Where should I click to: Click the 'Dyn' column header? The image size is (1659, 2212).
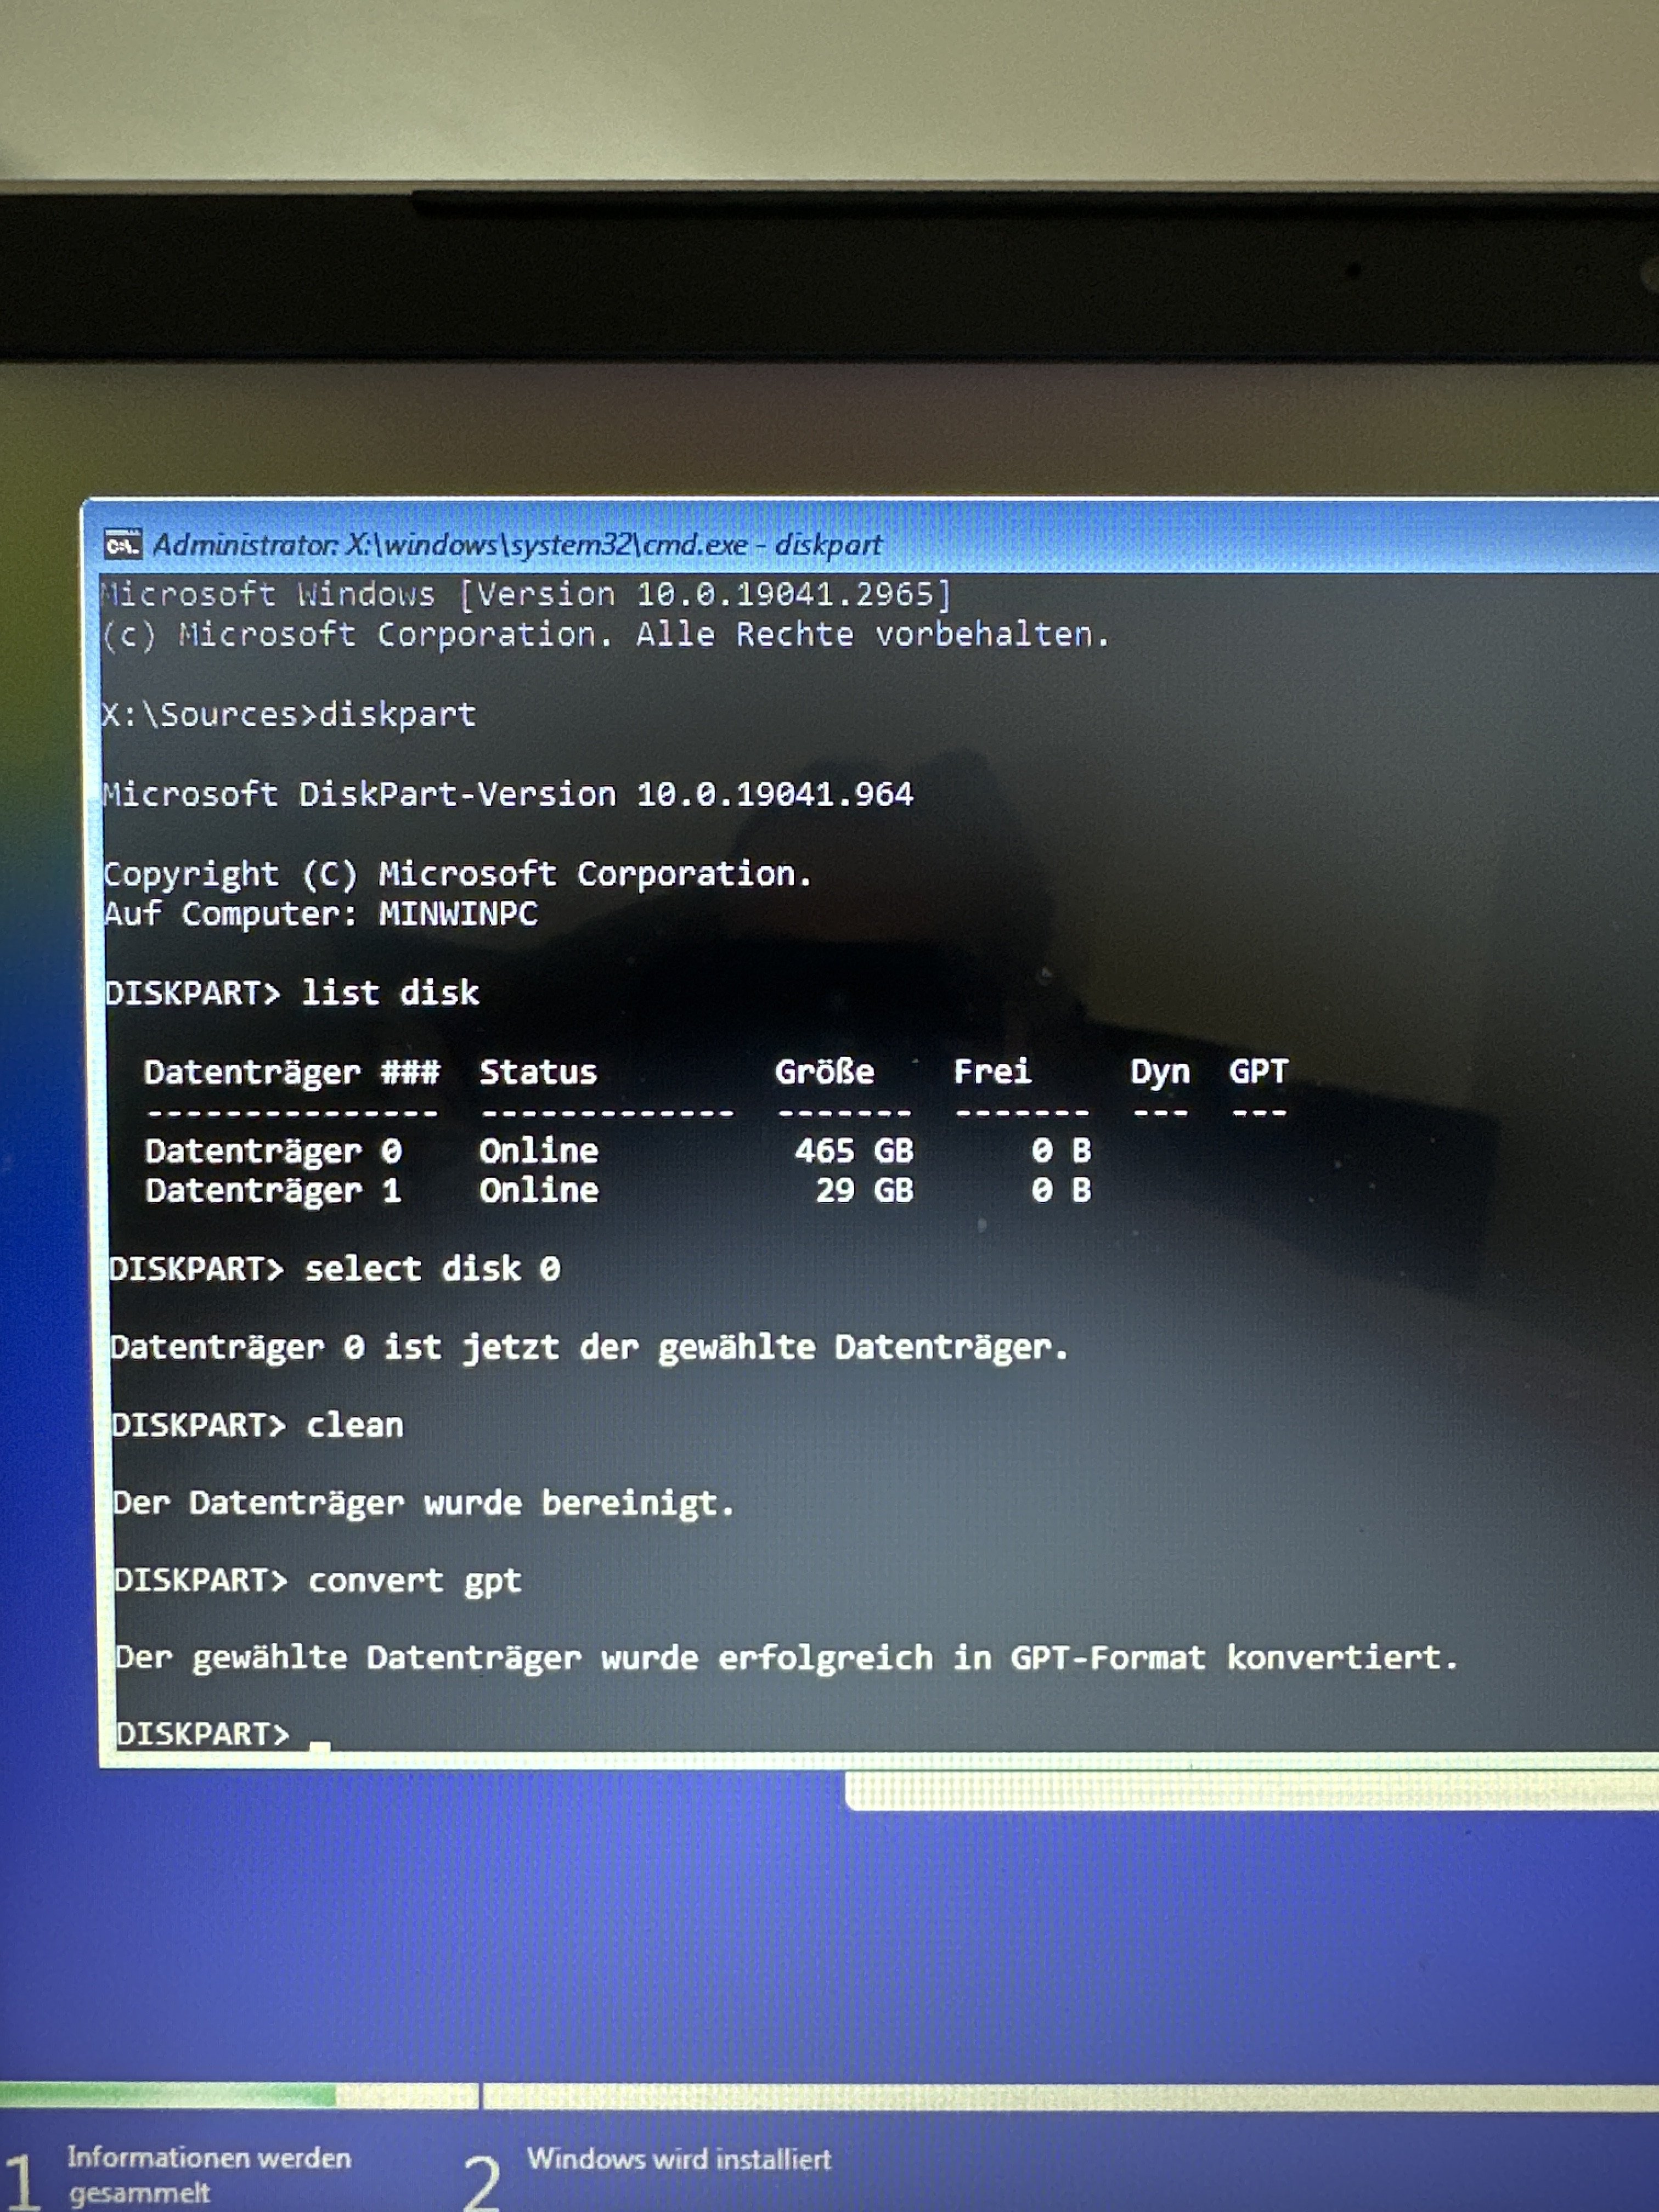(1159, 1072)
